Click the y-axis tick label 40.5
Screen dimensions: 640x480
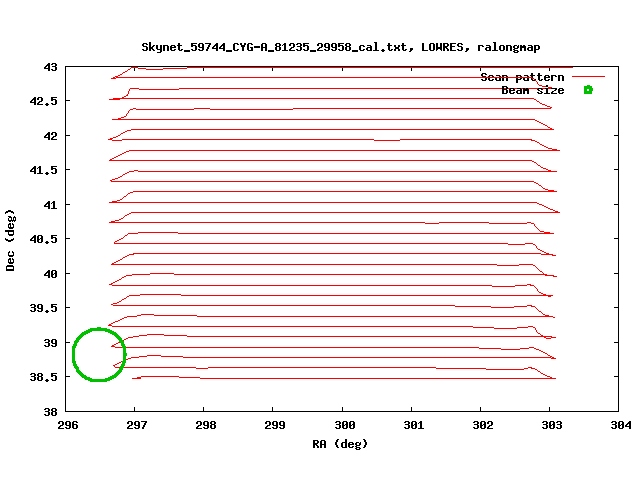click(44, 239)
